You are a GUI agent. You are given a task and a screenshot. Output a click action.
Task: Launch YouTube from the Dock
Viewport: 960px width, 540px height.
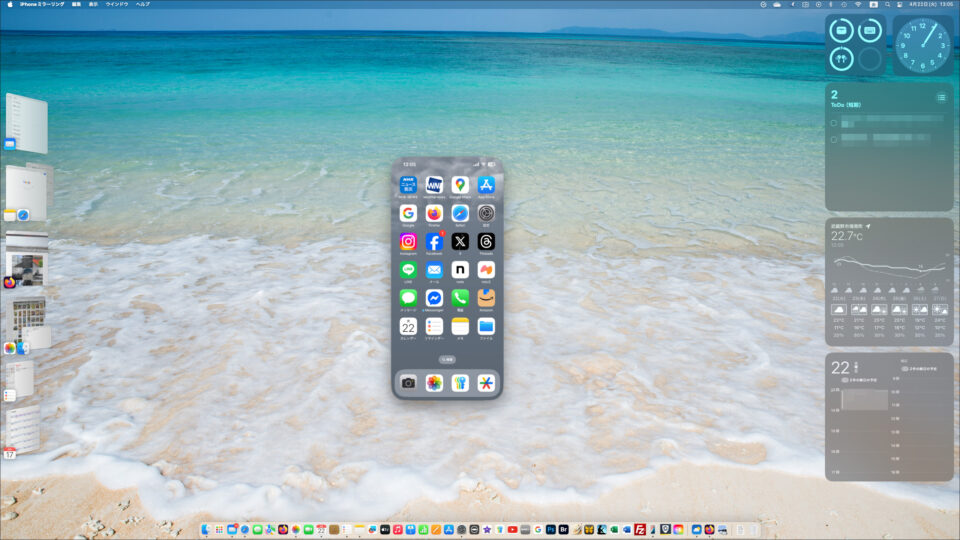(512, 530)
